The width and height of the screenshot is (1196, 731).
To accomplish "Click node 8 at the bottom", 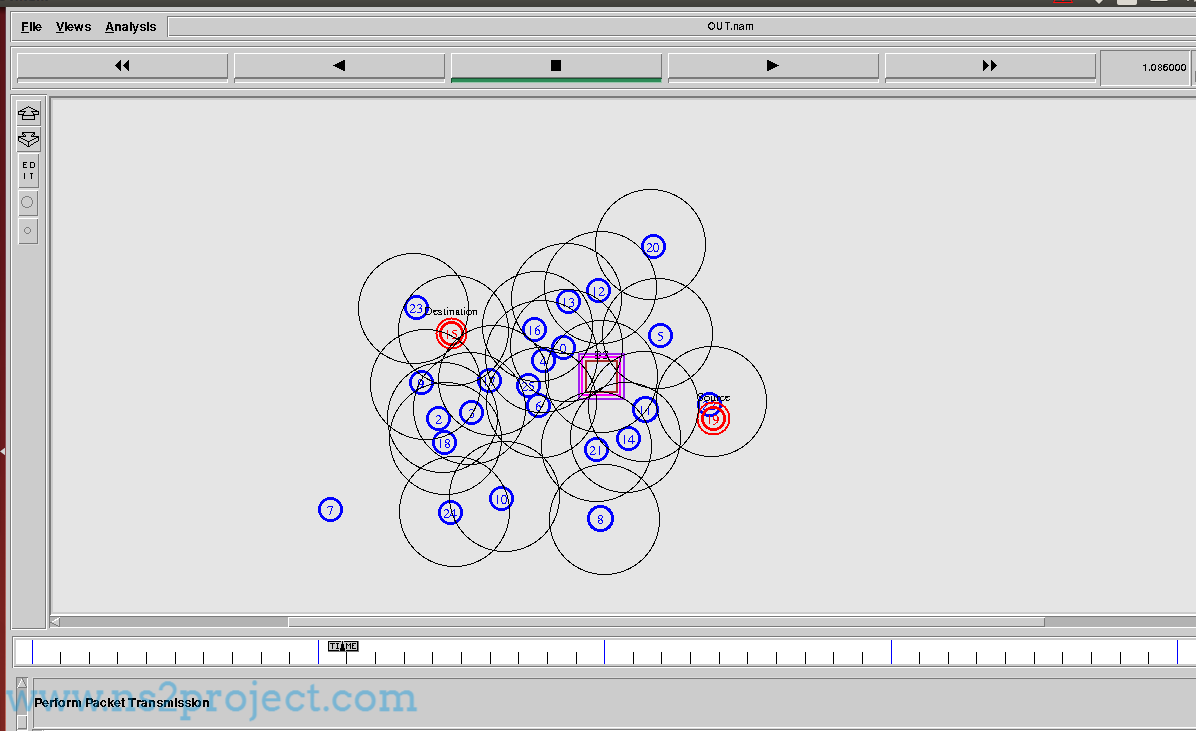I will tap(600, 518).
